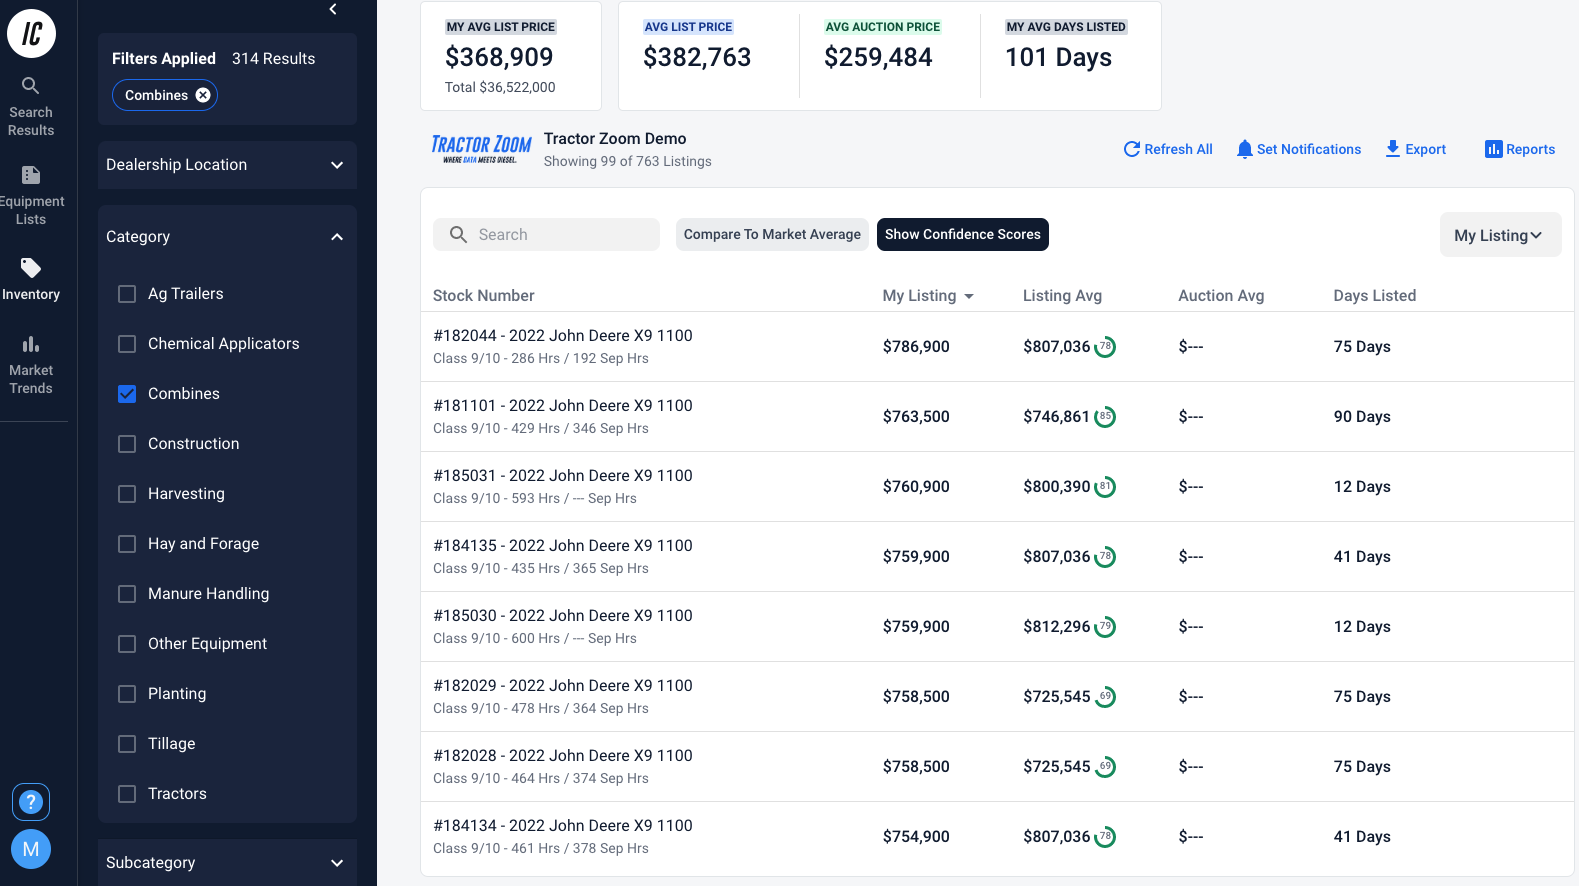
Task: Uncheck the Combines checkbox
Action: pos(127,394)
